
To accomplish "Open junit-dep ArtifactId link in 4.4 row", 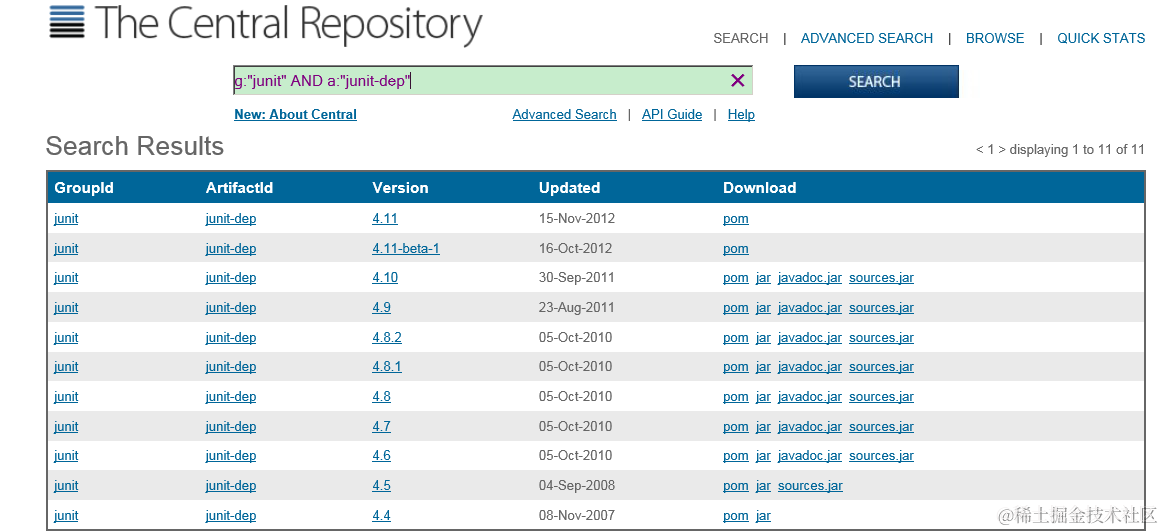I will pos(231,516).
